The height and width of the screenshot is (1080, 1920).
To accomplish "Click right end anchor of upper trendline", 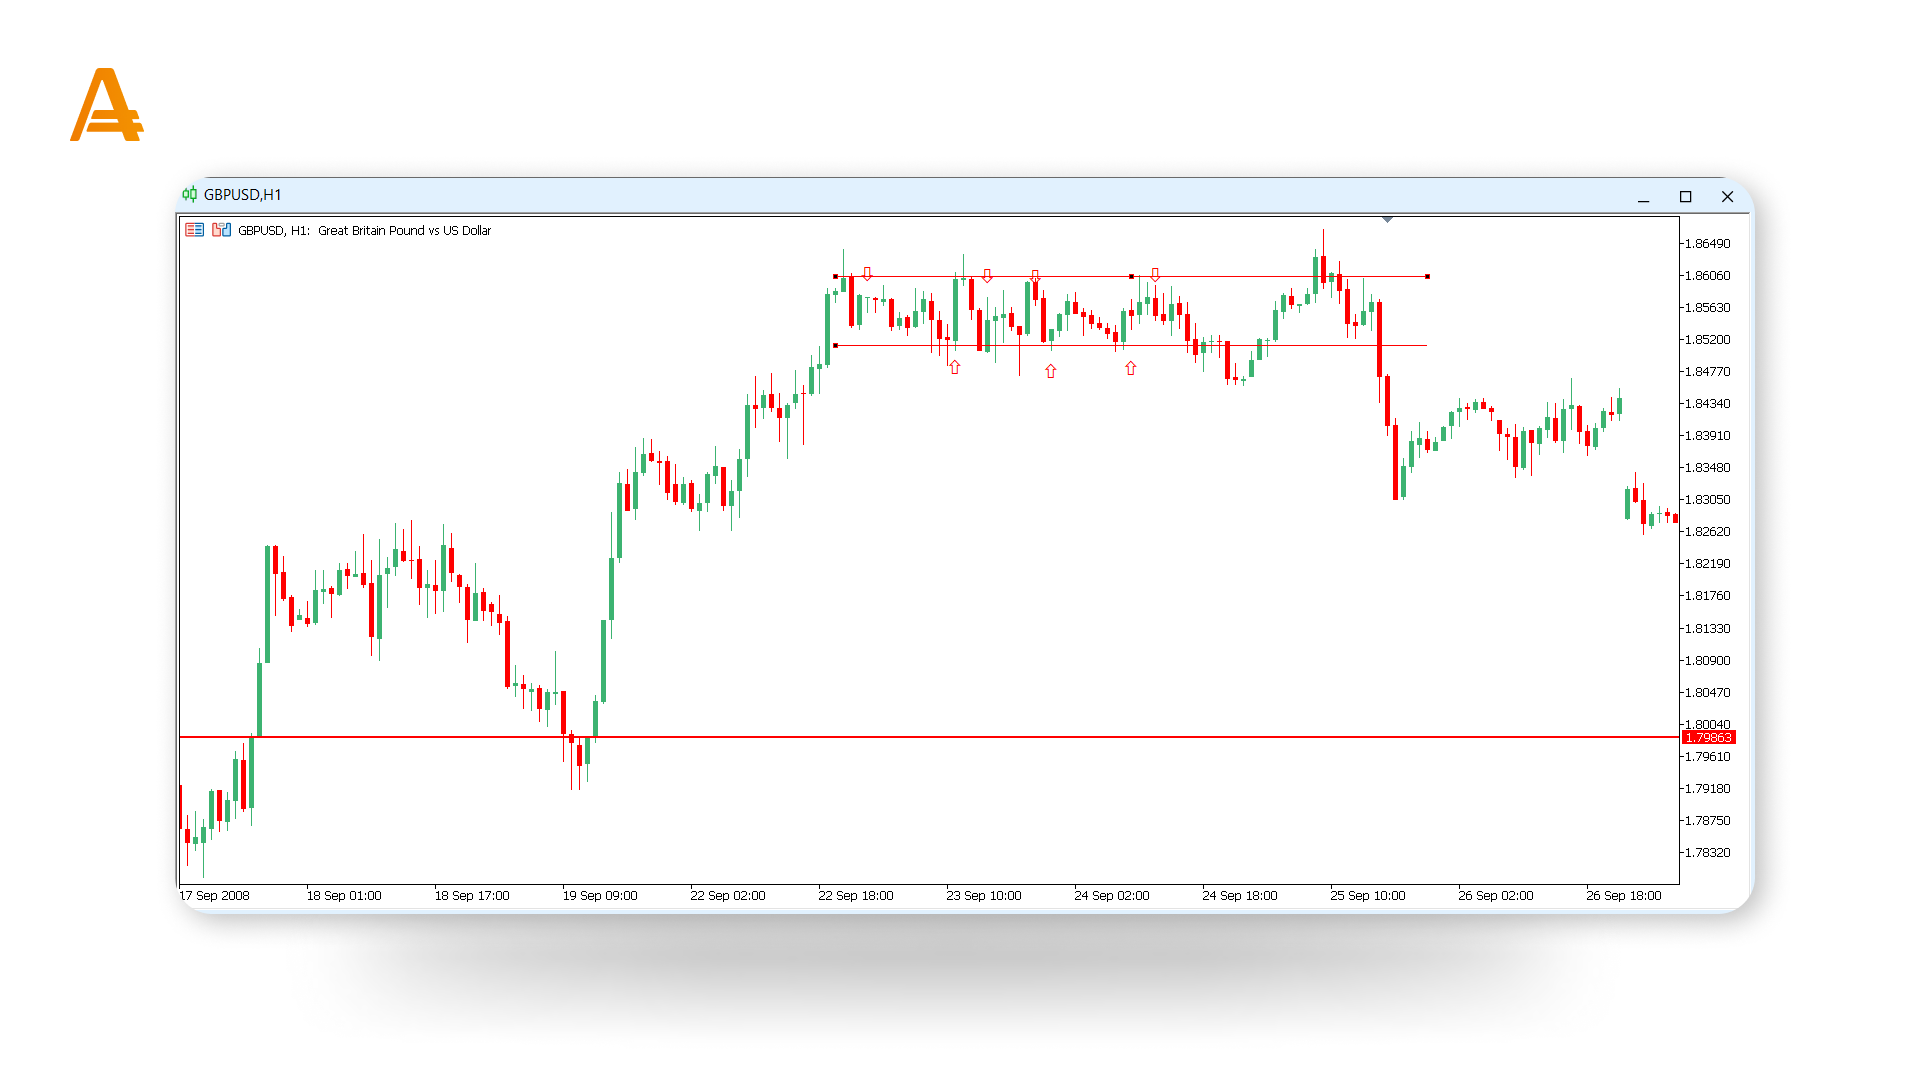I will click(1427, 277).
